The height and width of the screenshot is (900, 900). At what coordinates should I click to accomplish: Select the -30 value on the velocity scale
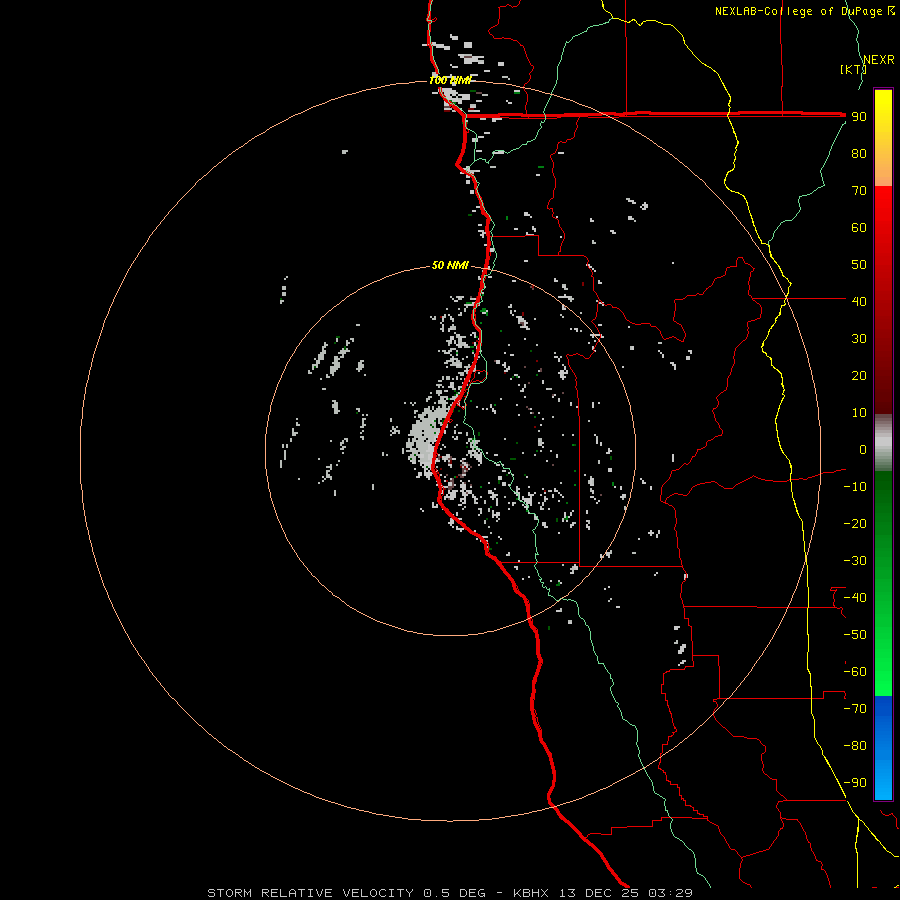(x=855, y=561)
